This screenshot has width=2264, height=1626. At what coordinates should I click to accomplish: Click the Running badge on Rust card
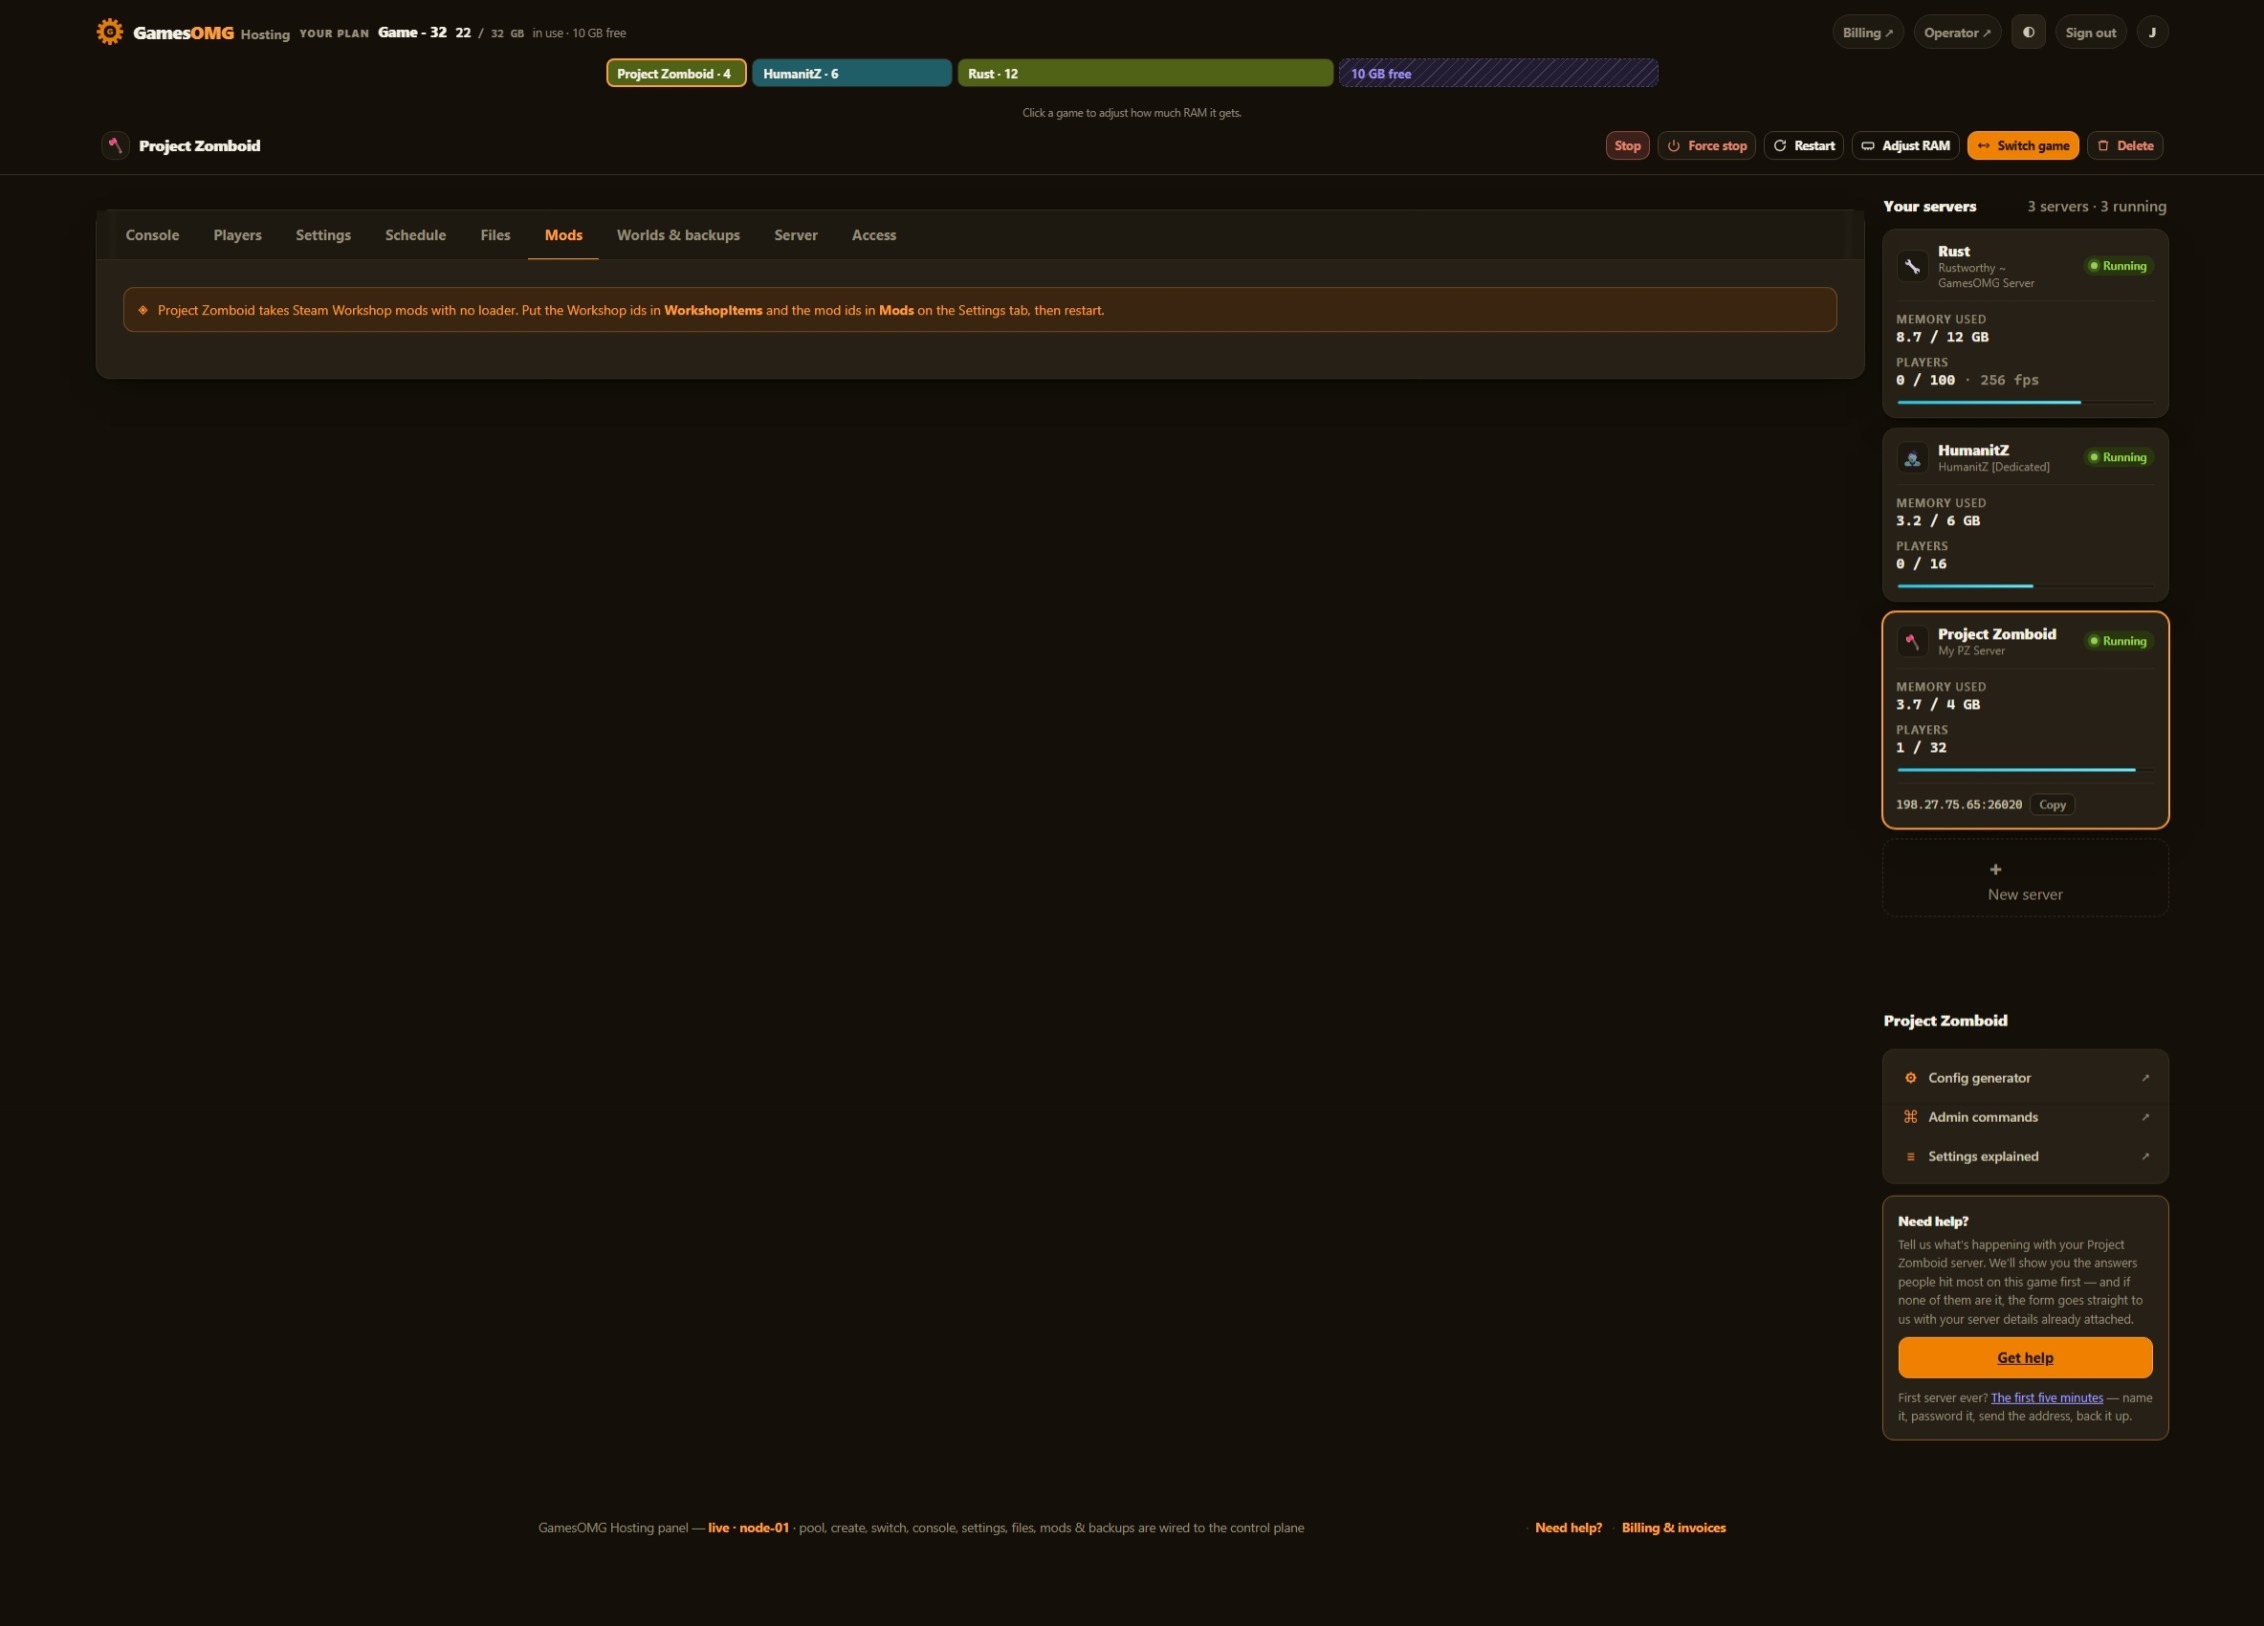point(2117,266)
